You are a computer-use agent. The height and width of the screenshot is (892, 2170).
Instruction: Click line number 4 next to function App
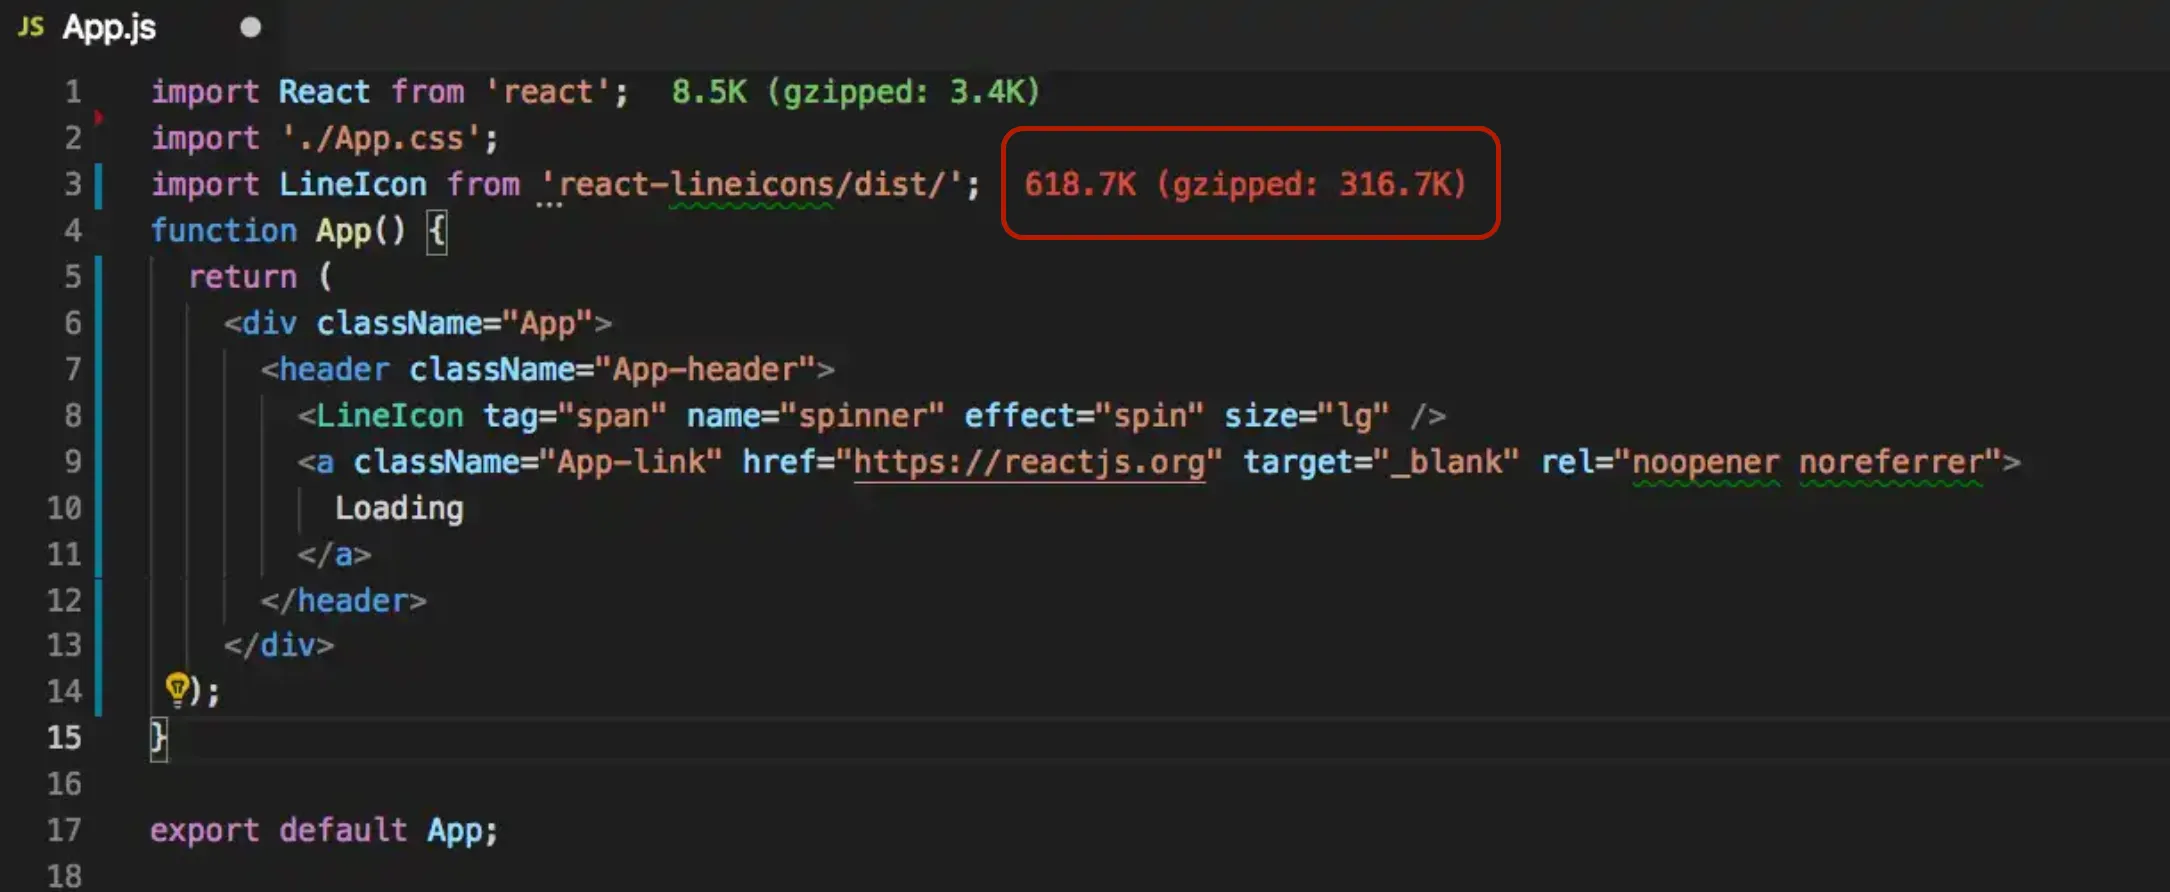pyautogui.click(x=72, y=231)
